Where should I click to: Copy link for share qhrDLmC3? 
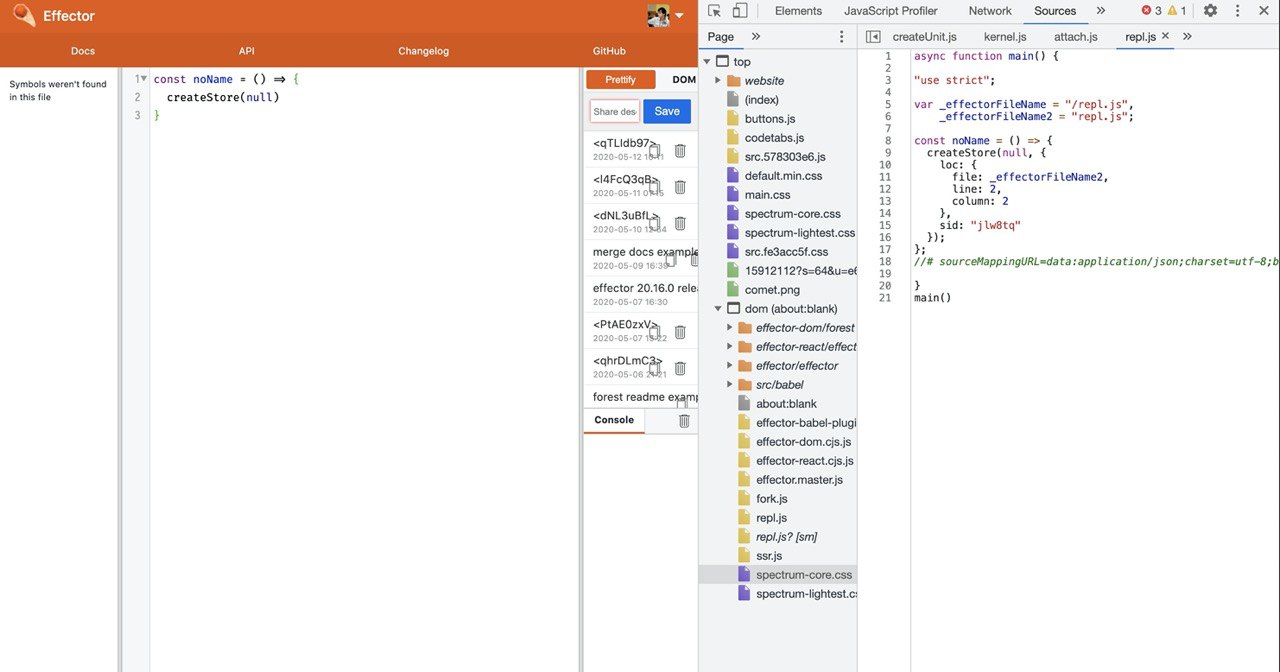pyautogui.click(x=654, y=368)
